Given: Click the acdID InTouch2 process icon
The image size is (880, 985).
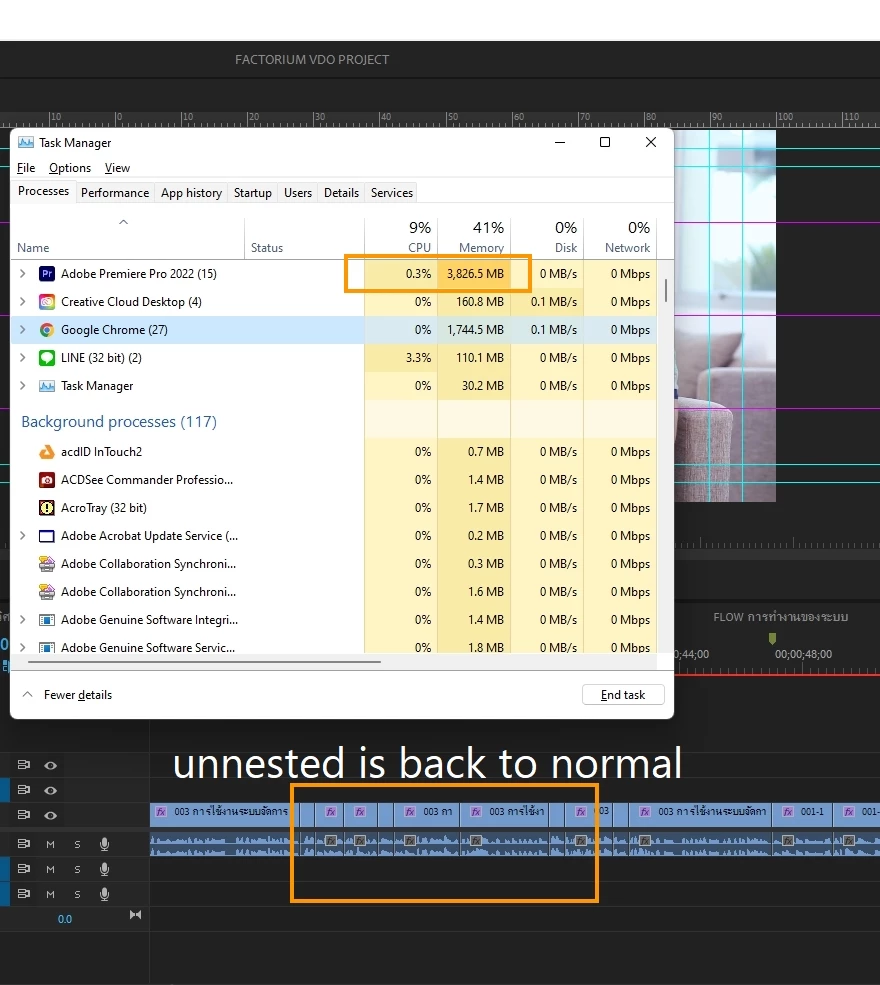Looking at the screenshot, I should coord(46,452).
